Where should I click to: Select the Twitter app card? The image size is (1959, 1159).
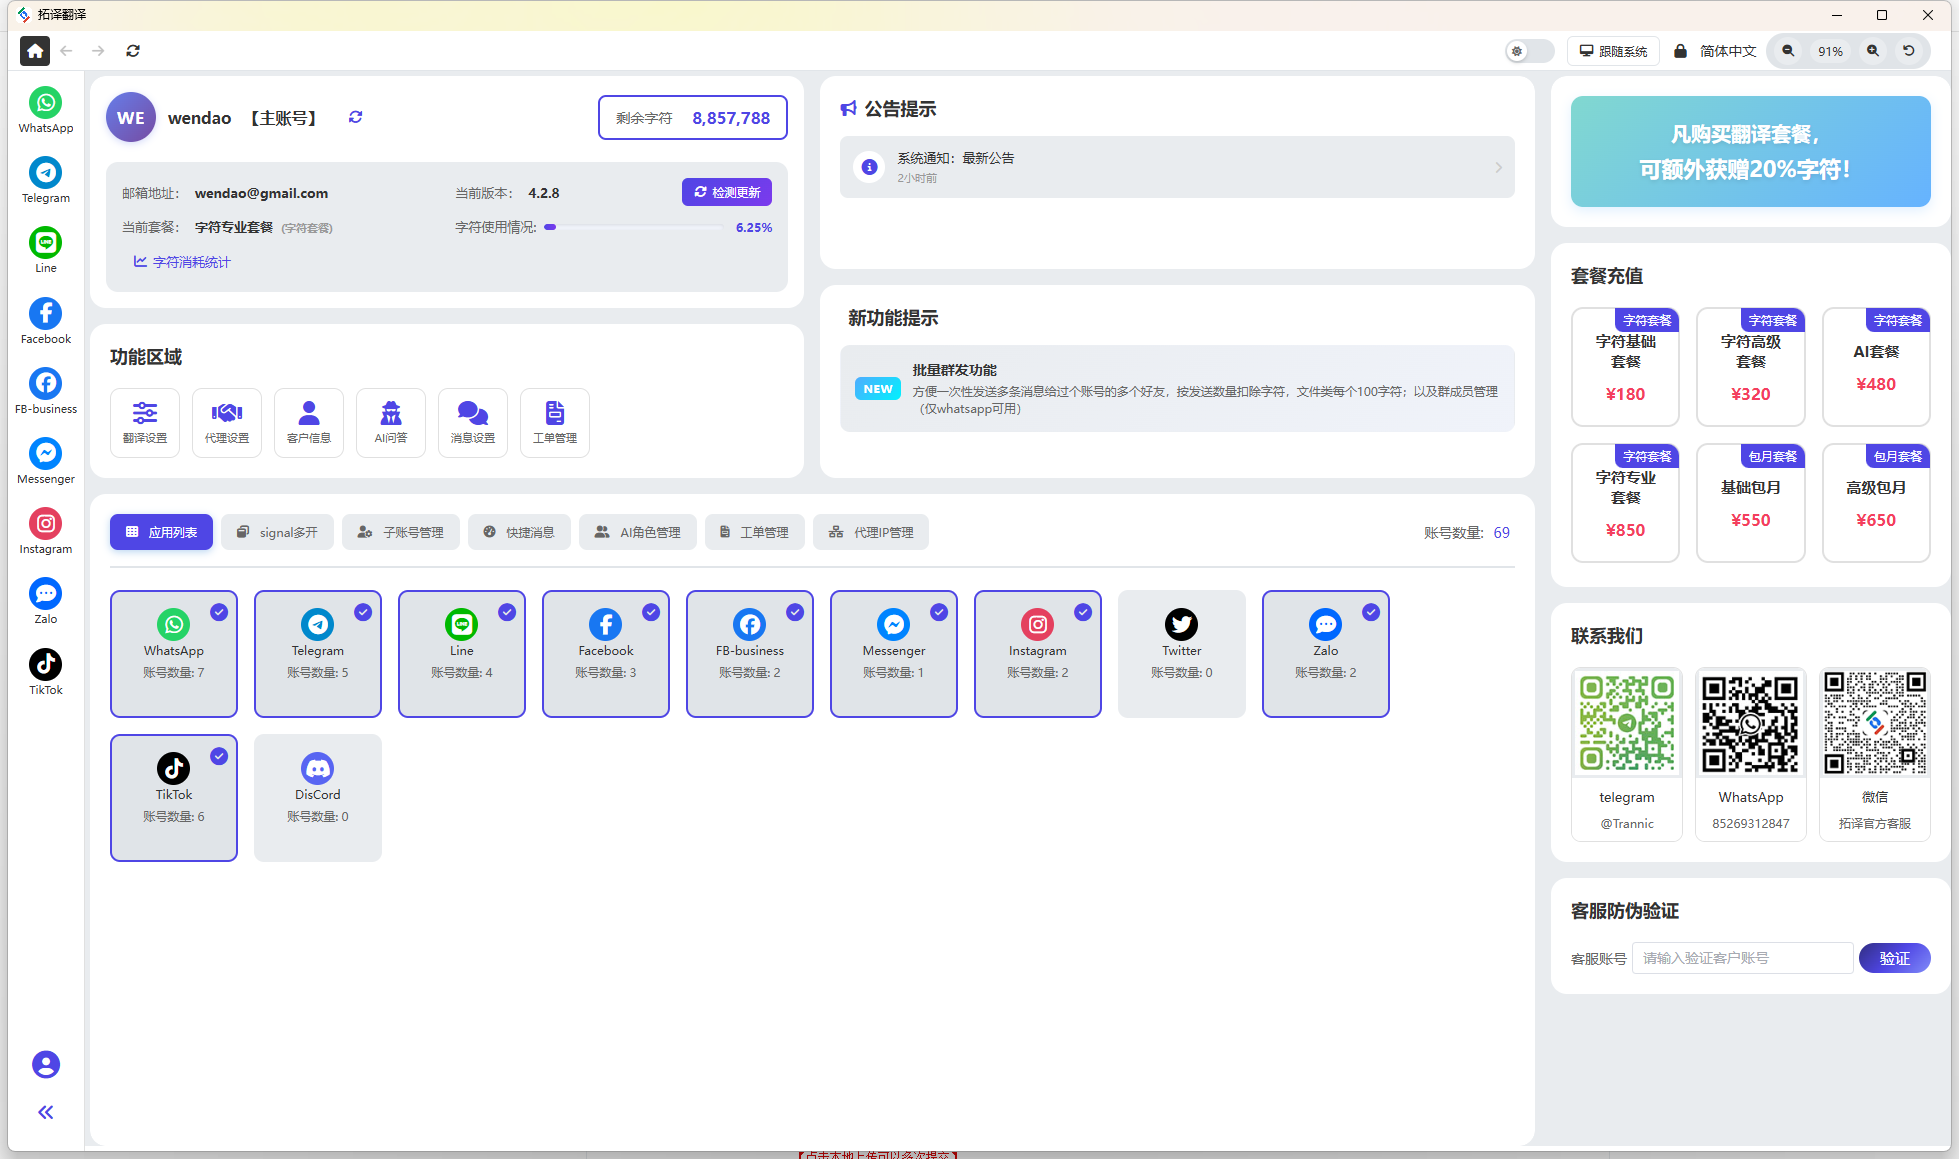click(1181, 653)
